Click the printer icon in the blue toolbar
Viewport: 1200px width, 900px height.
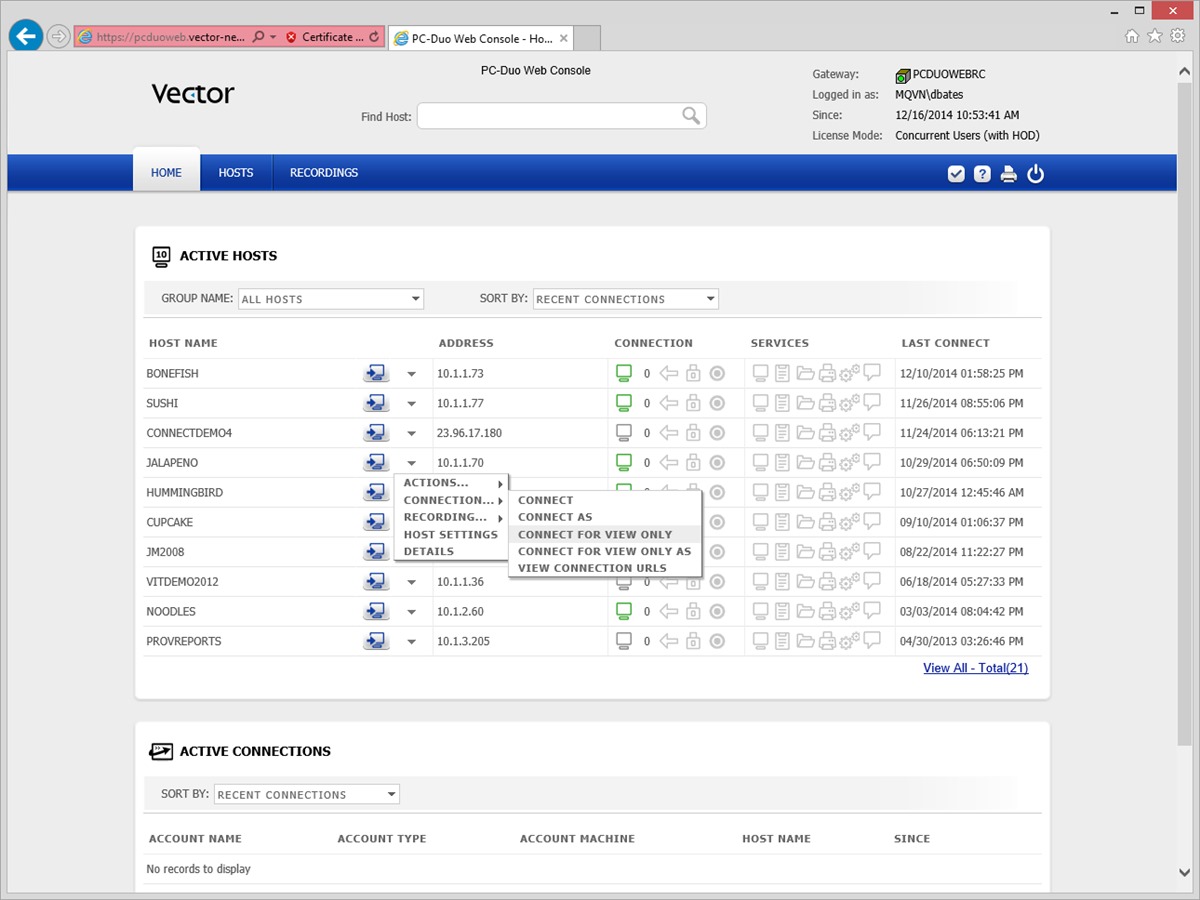[x=1008, y=174]
